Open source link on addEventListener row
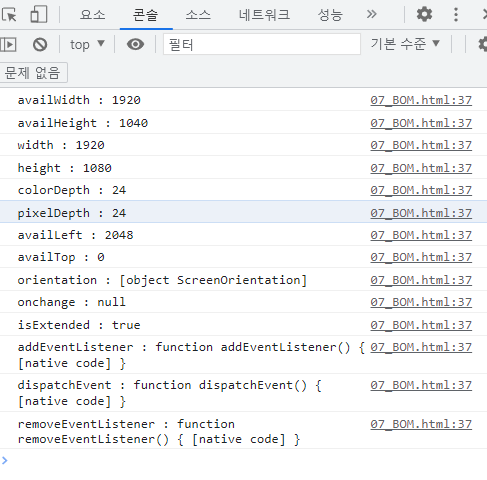 (x=421, y=347)
